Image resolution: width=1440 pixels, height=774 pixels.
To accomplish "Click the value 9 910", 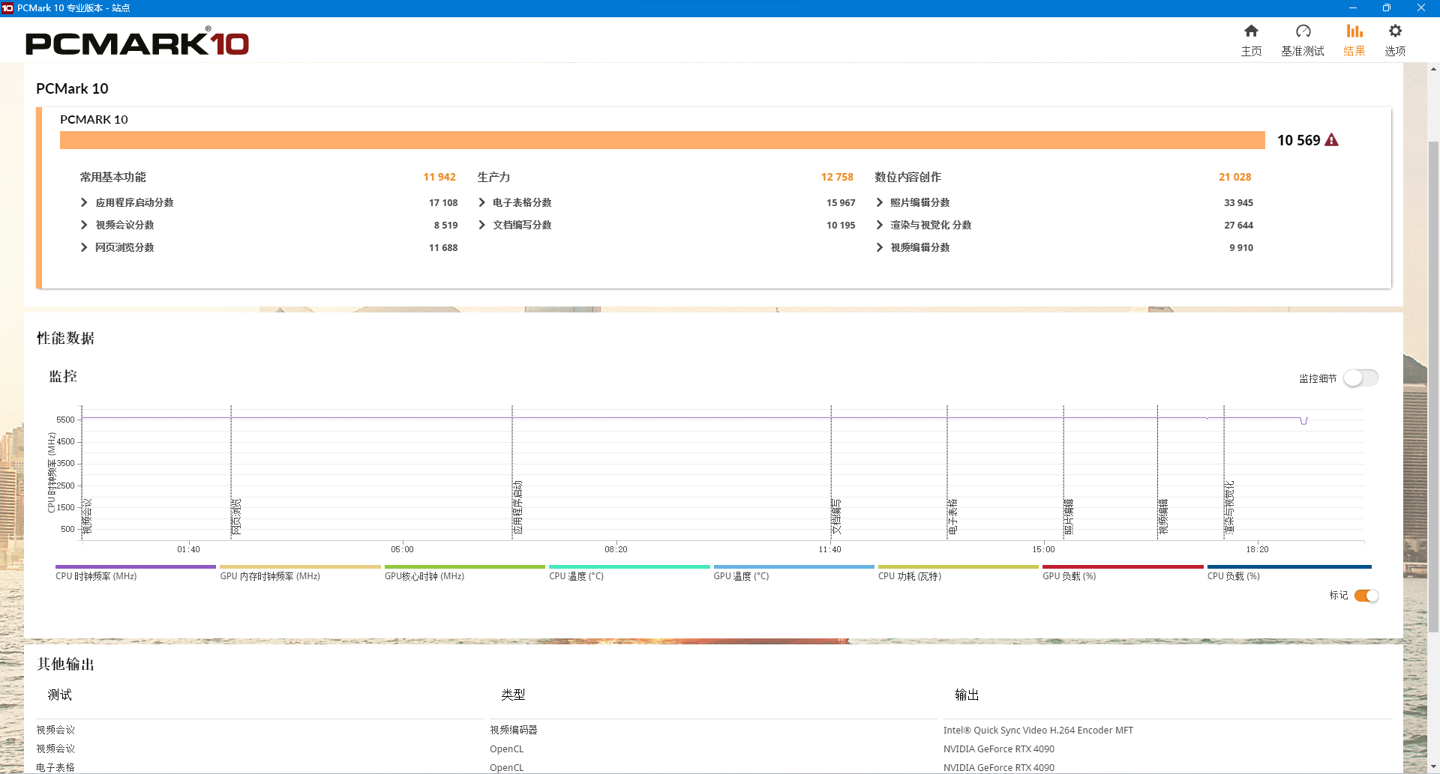I will point(1241,248).
